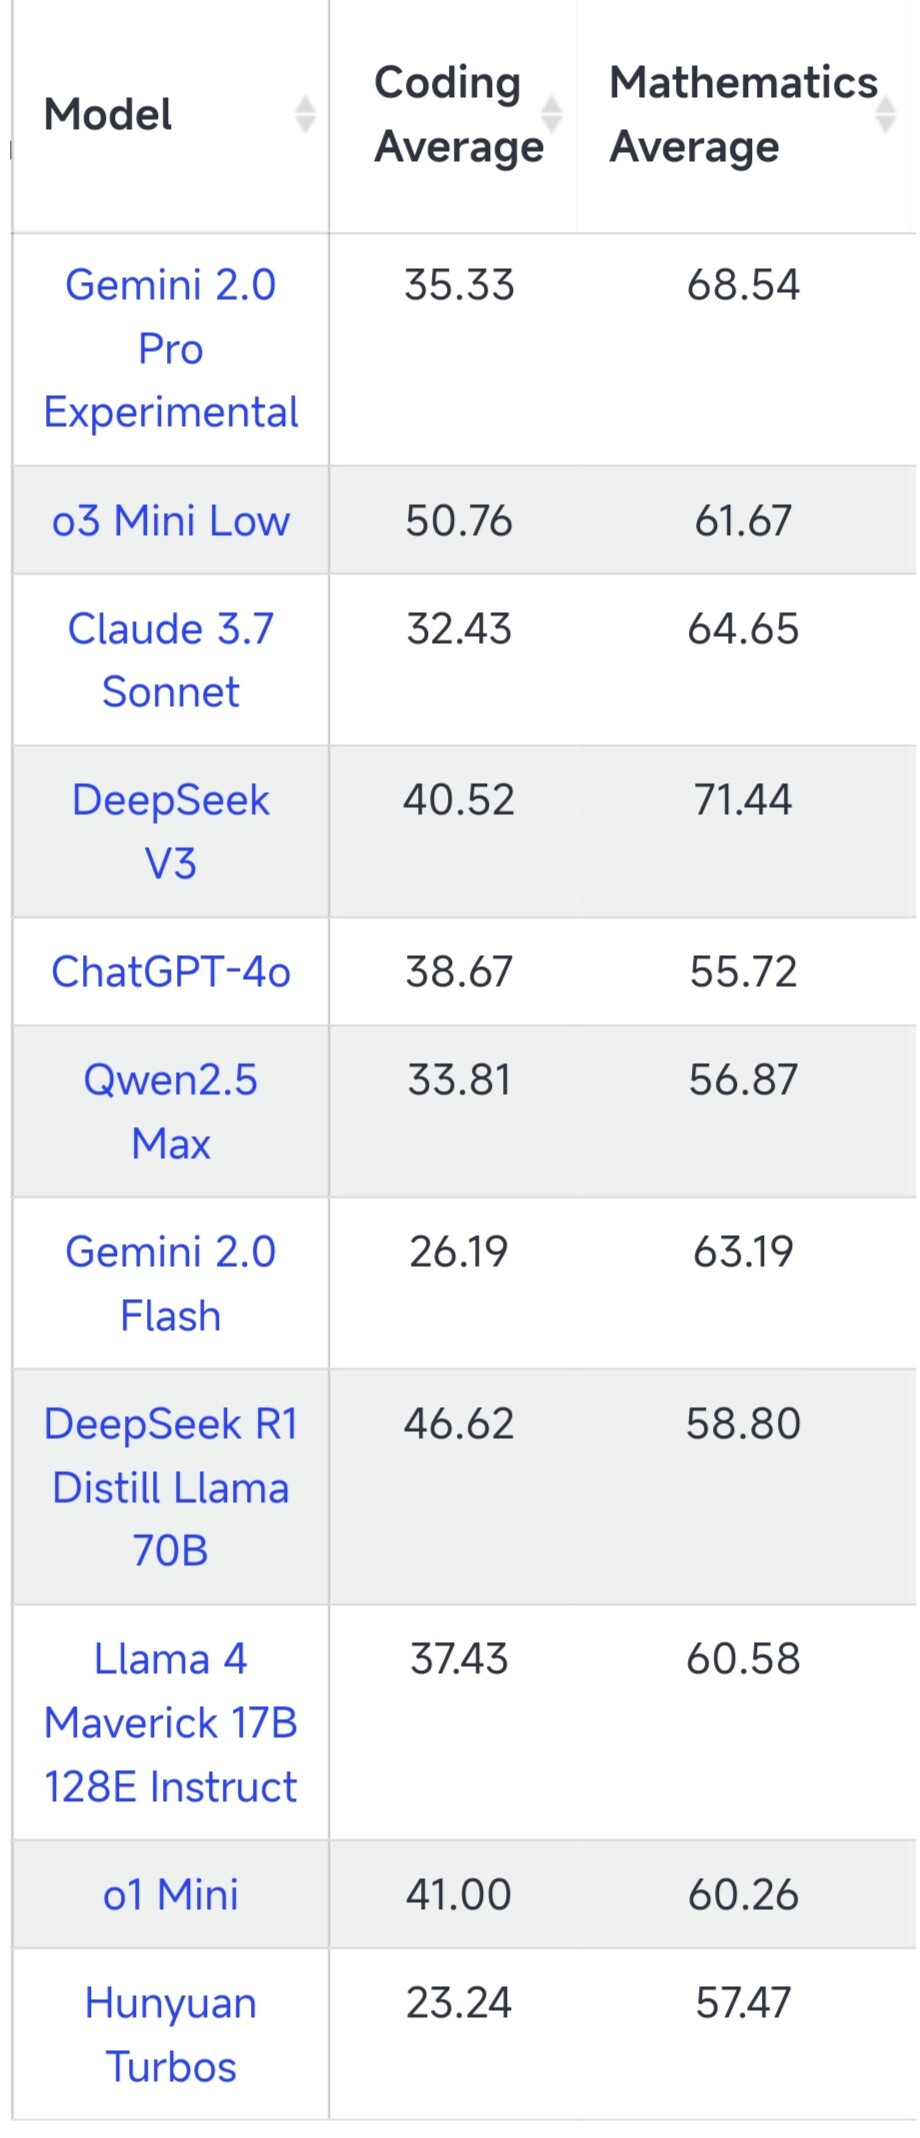This screenshot has width=920, height=2138.
Task: Select the o1 Mini link
Action: pos(171,1895)
